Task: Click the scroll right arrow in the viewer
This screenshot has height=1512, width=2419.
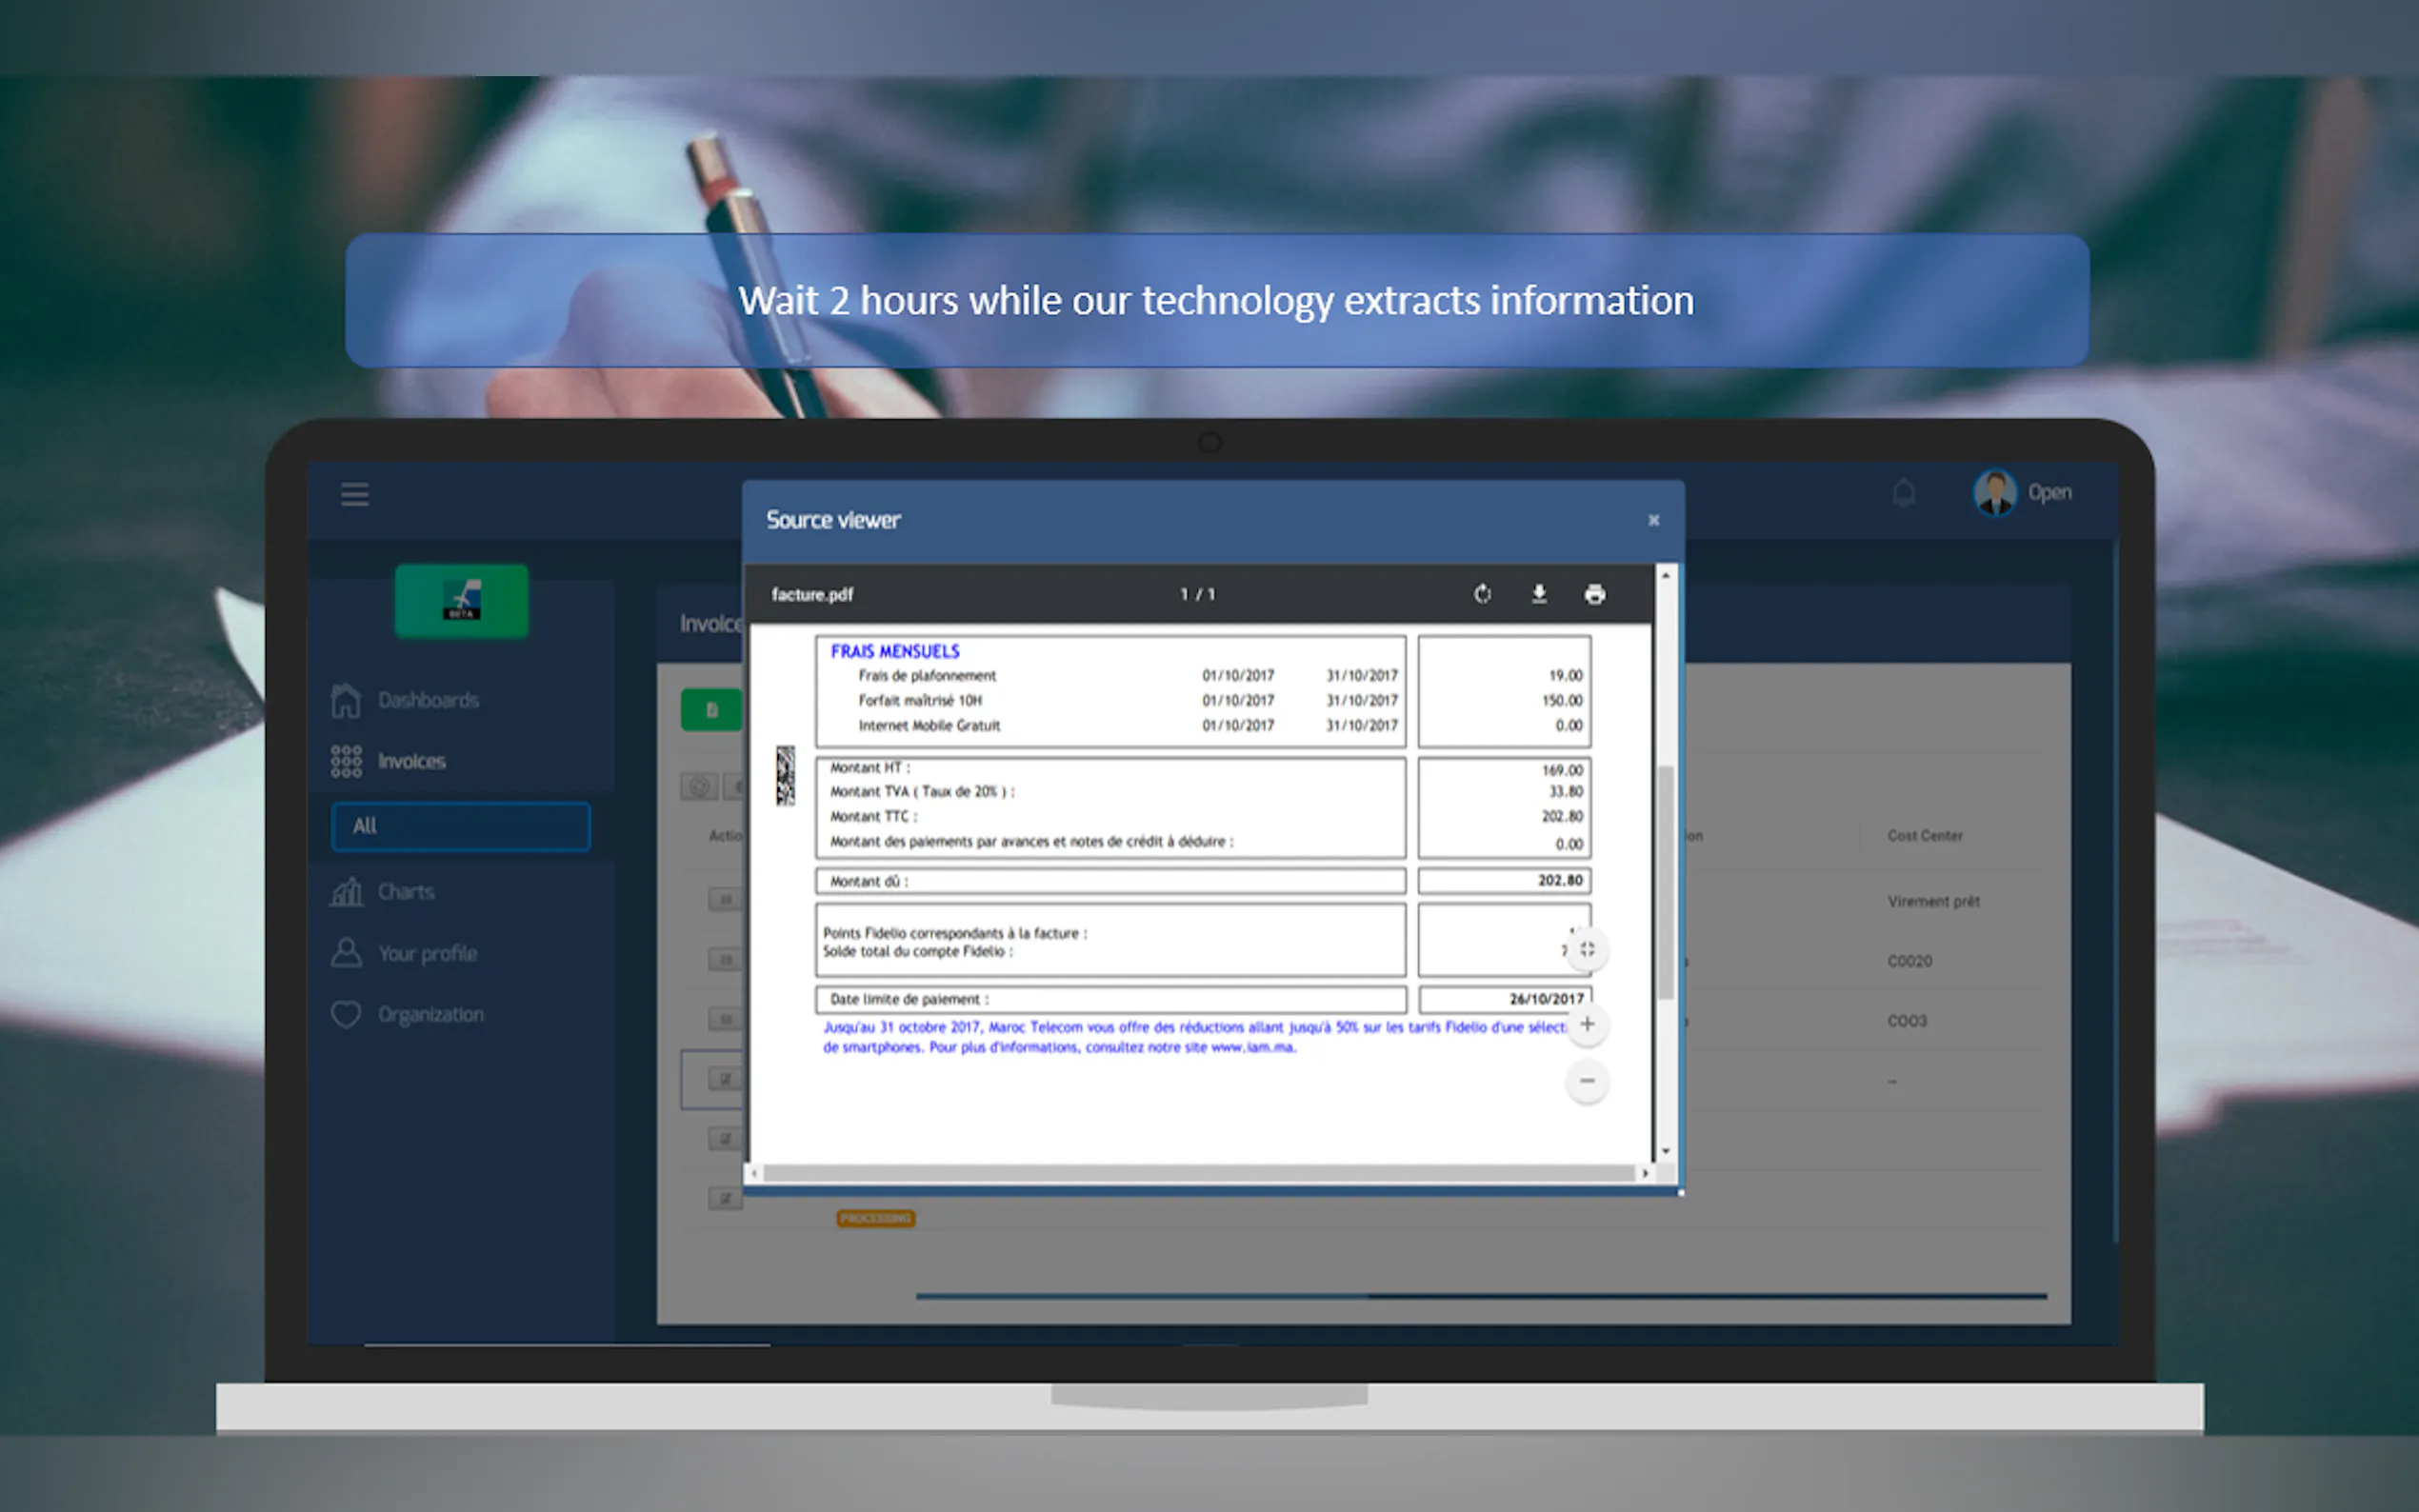Action: tap(1645, 1173)
